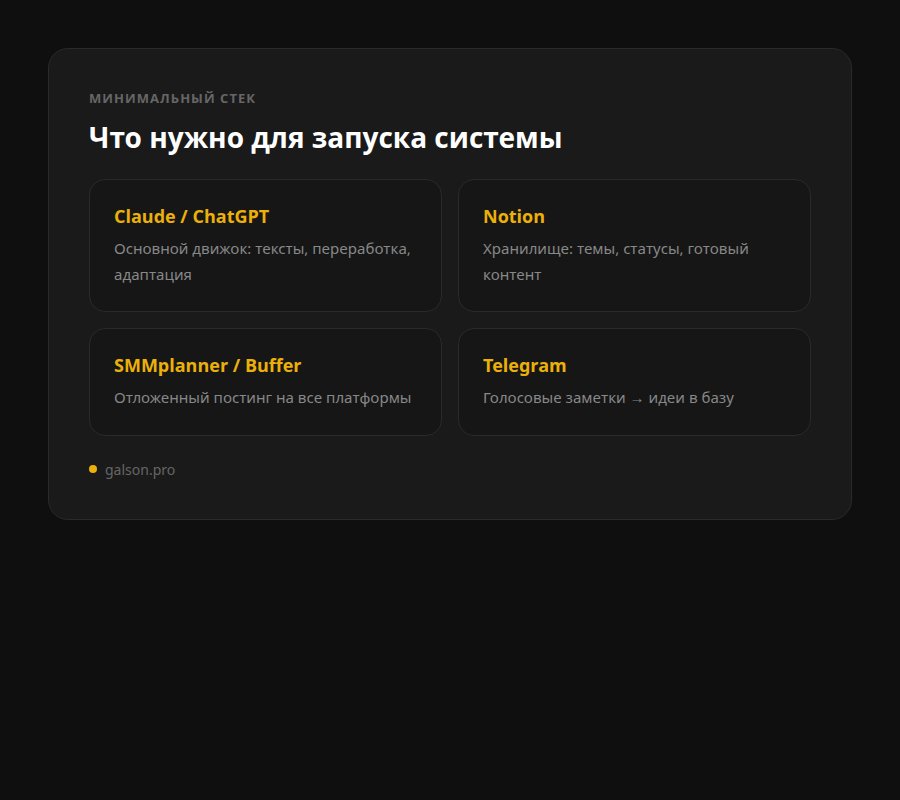Image resolution: width=900 pixels, height=800 pixels.
Task: Click description 'Основной движок: тексты, переработка, адаптация'
Action: [x=262, y=262]
